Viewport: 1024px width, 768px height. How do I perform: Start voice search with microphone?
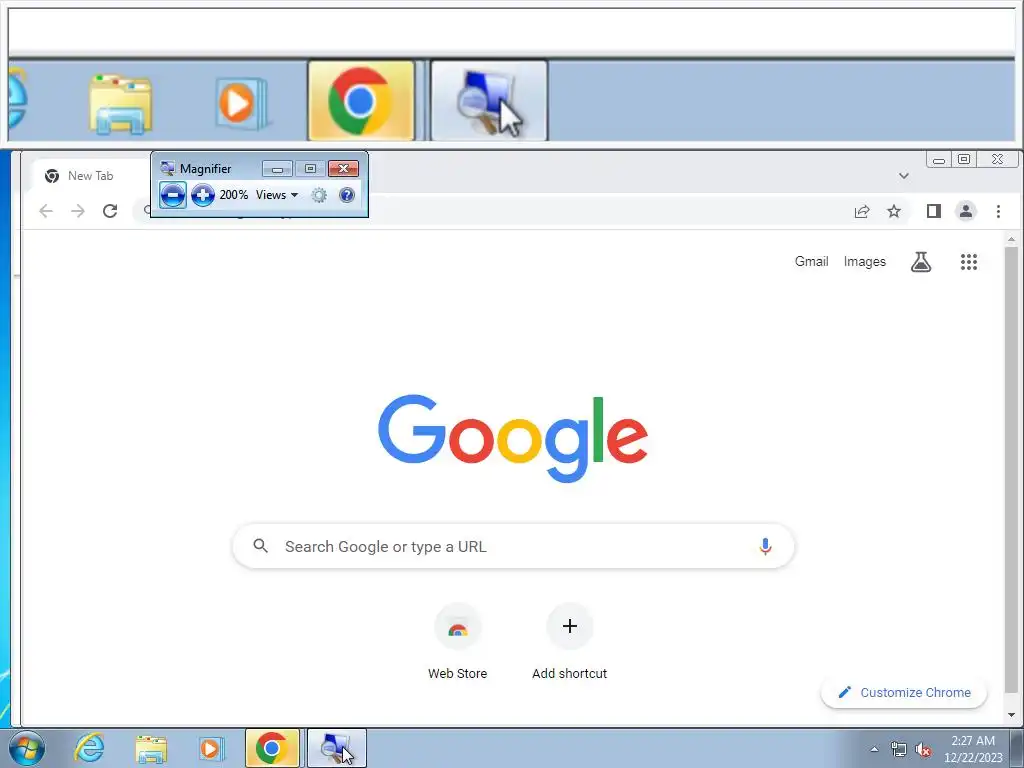point(765,546)
